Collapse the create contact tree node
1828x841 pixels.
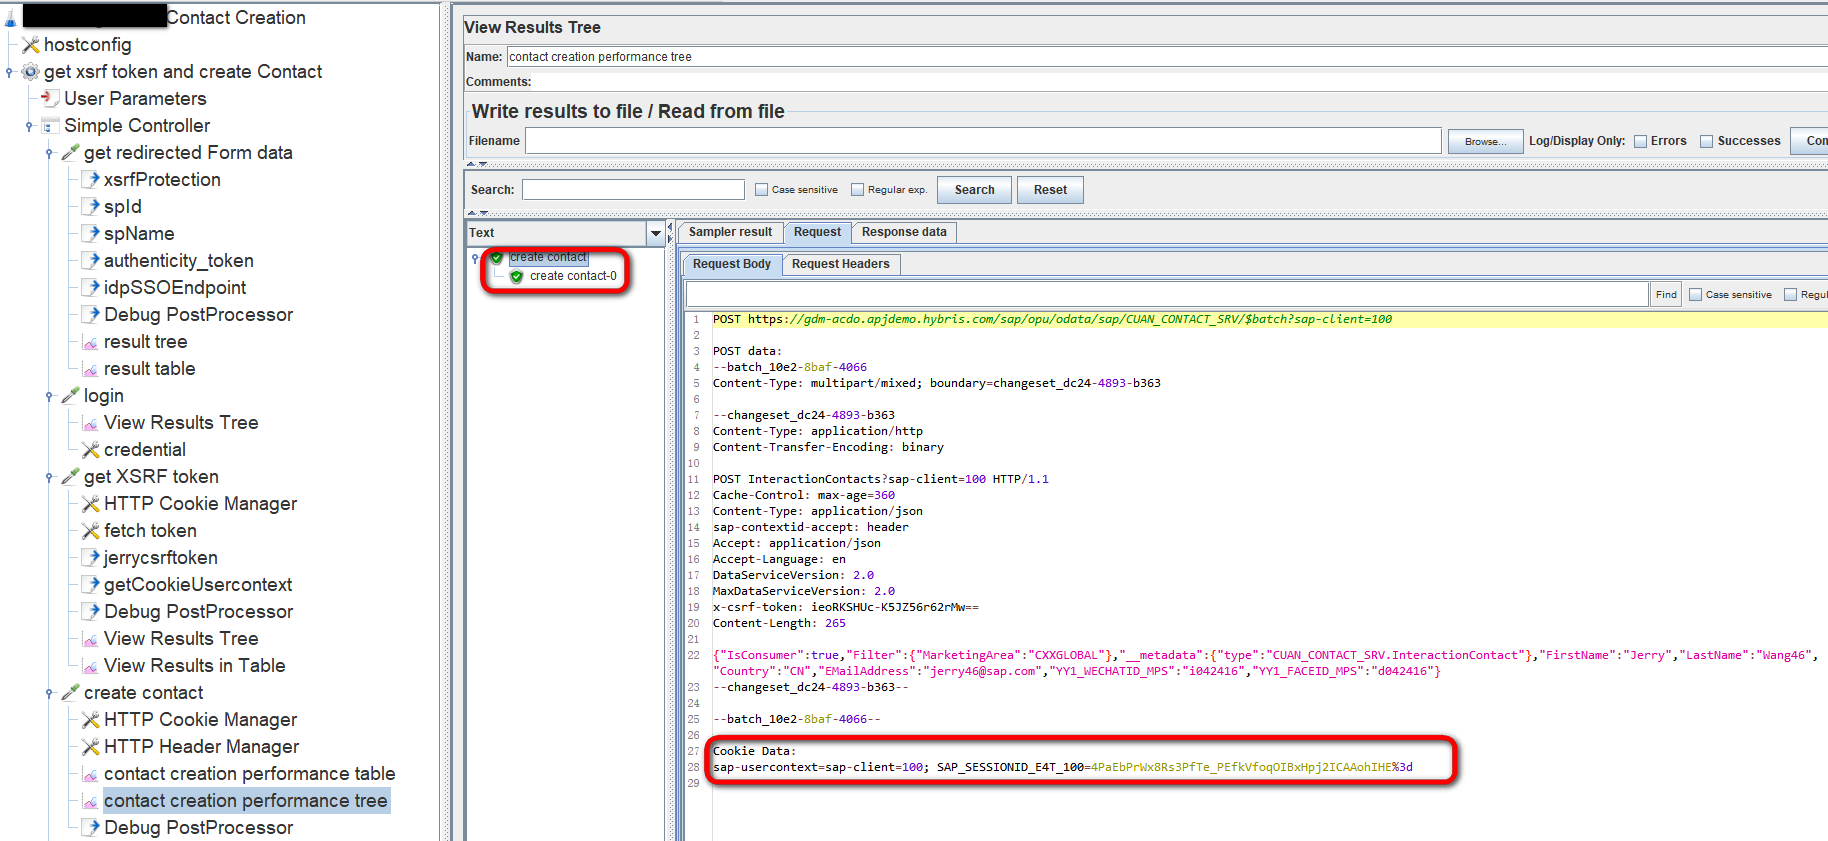50,693
